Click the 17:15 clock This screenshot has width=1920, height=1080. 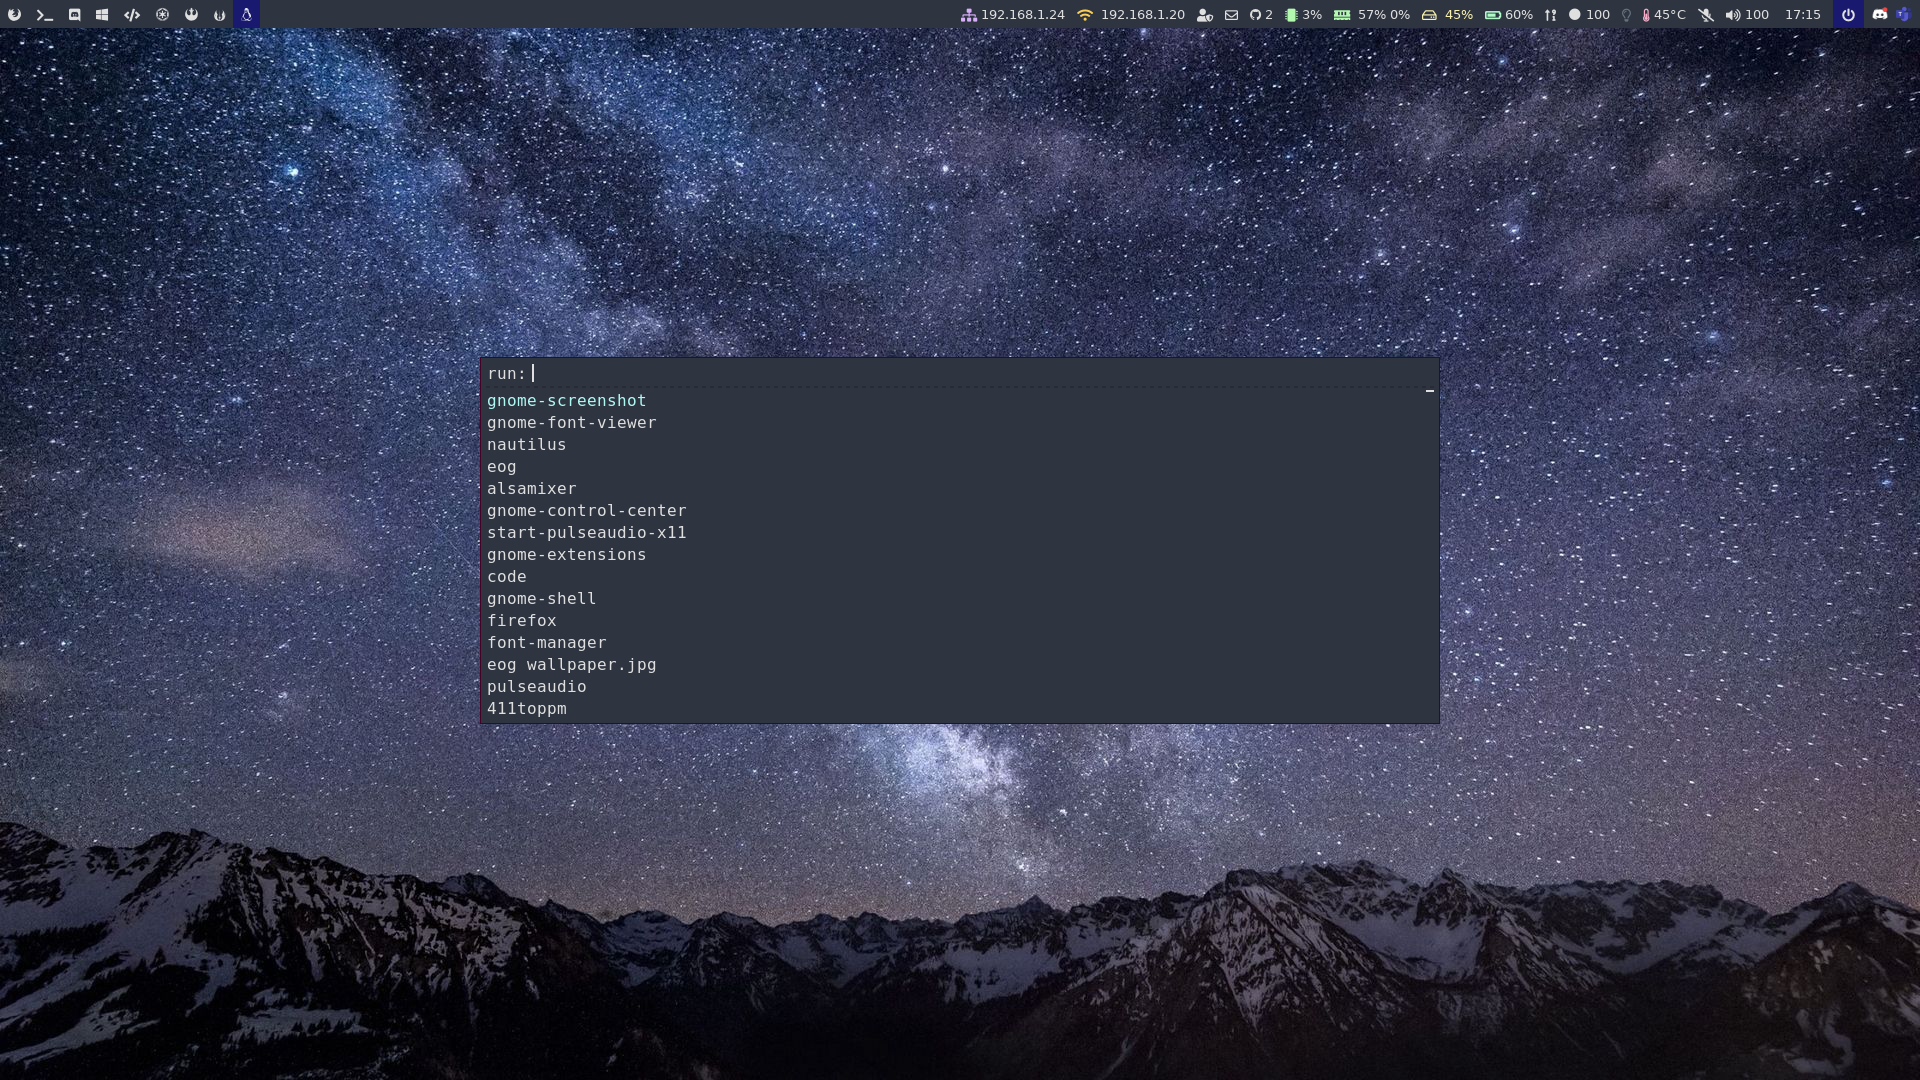[1802, 15]
